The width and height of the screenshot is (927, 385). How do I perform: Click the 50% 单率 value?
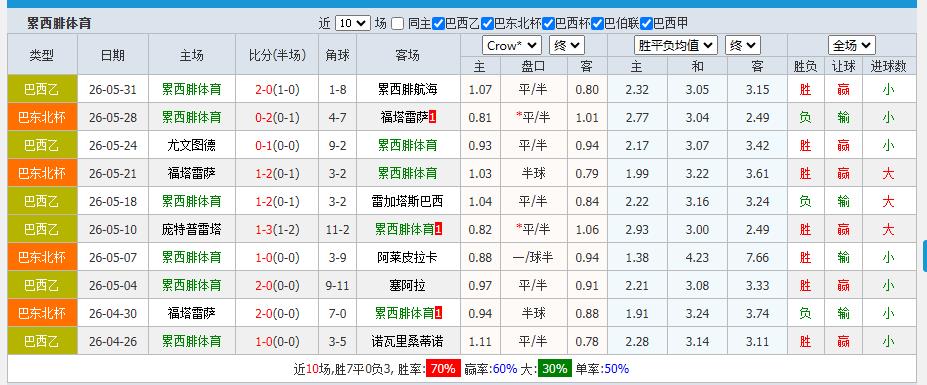click(616, 368)
